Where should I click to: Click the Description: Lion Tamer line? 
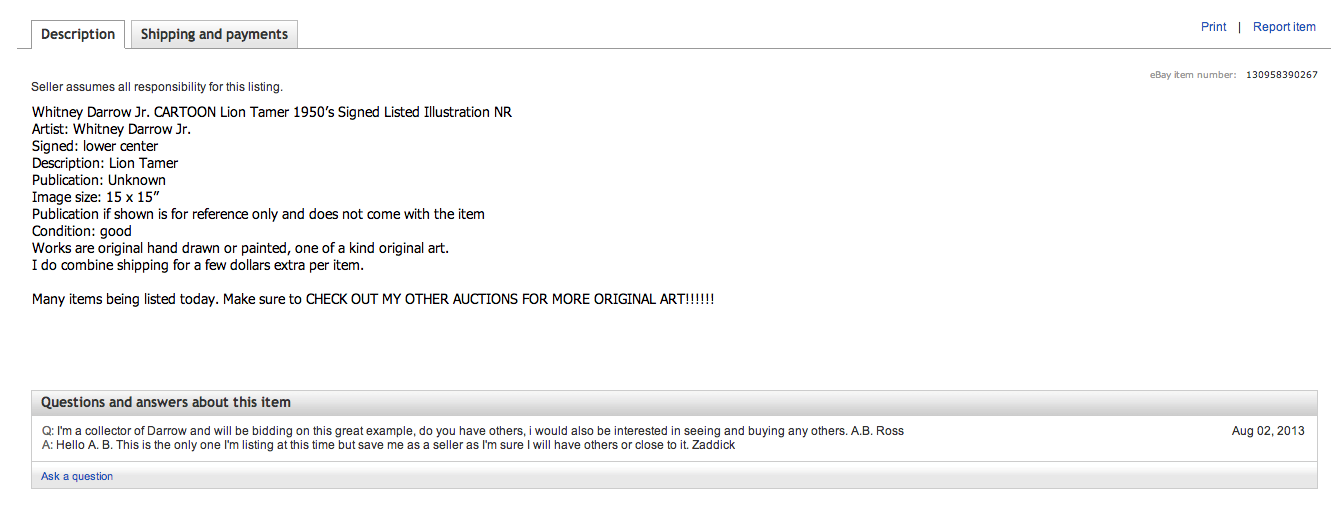105,163
